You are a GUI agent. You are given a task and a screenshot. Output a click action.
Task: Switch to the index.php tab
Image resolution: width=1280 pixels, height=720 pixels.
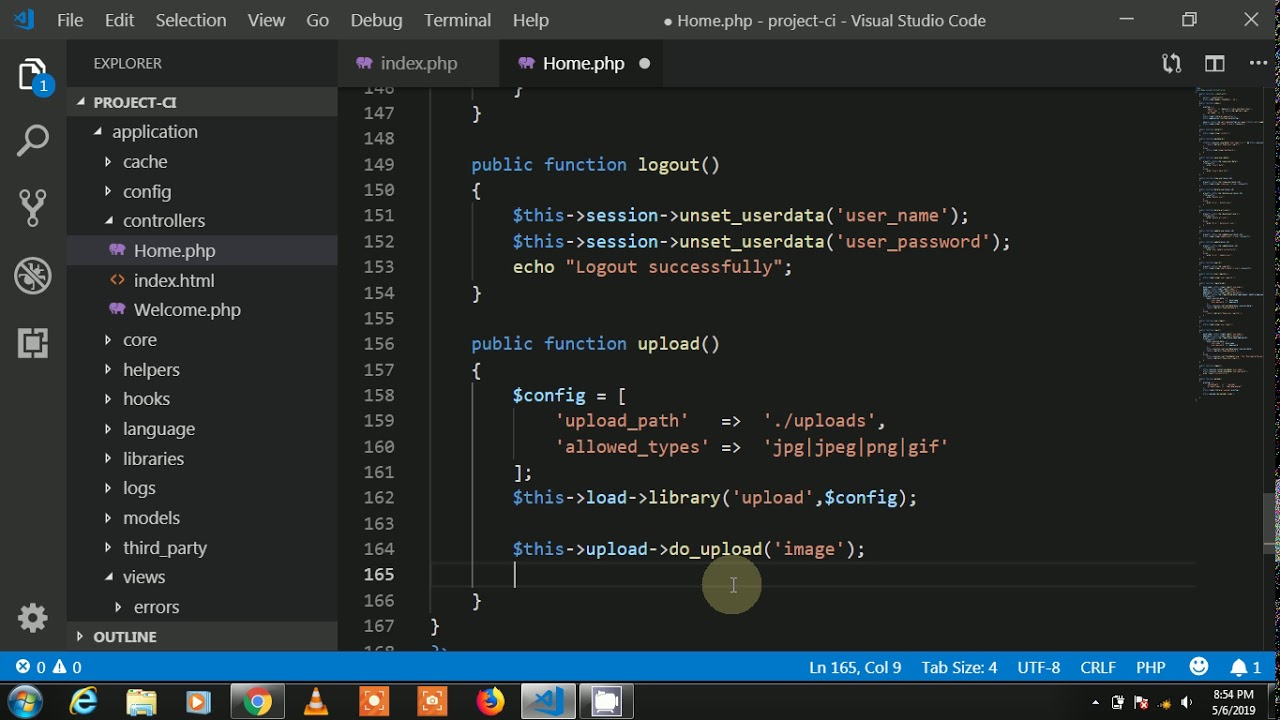[418, 64]
